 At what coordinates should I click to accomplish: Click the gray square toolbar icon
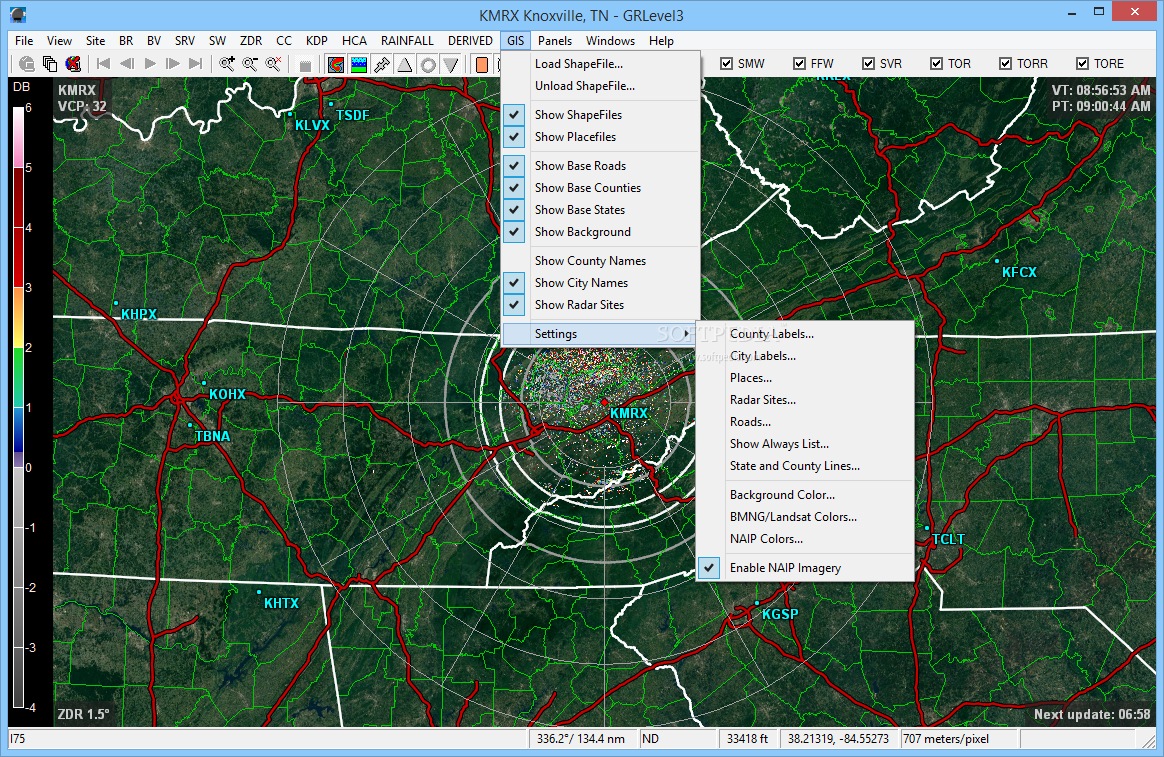coord(304,65)
